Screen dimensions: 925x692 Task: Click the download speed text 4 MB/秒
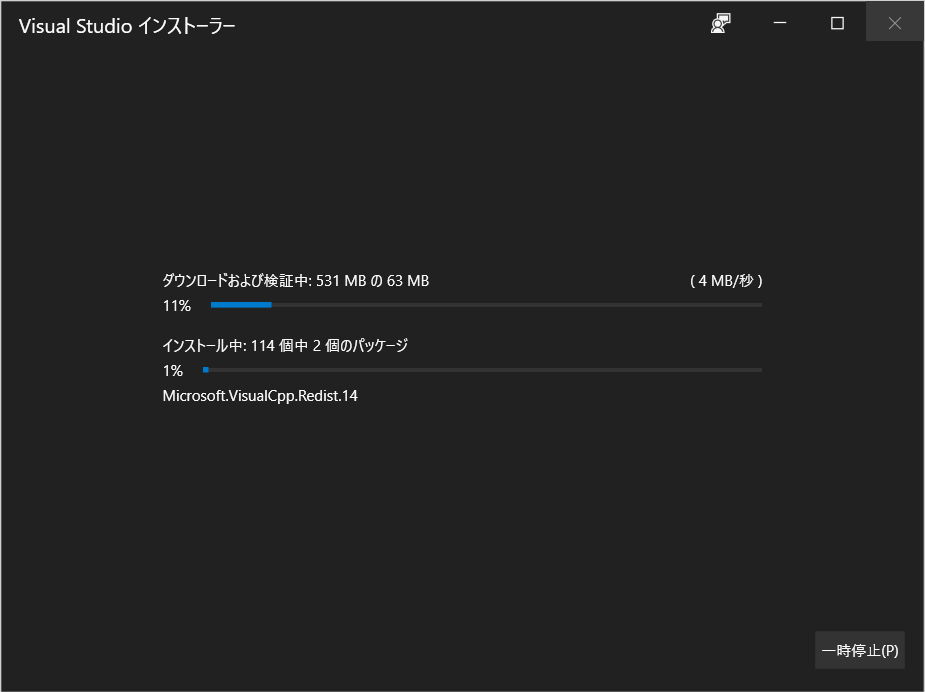click(726, 281)
